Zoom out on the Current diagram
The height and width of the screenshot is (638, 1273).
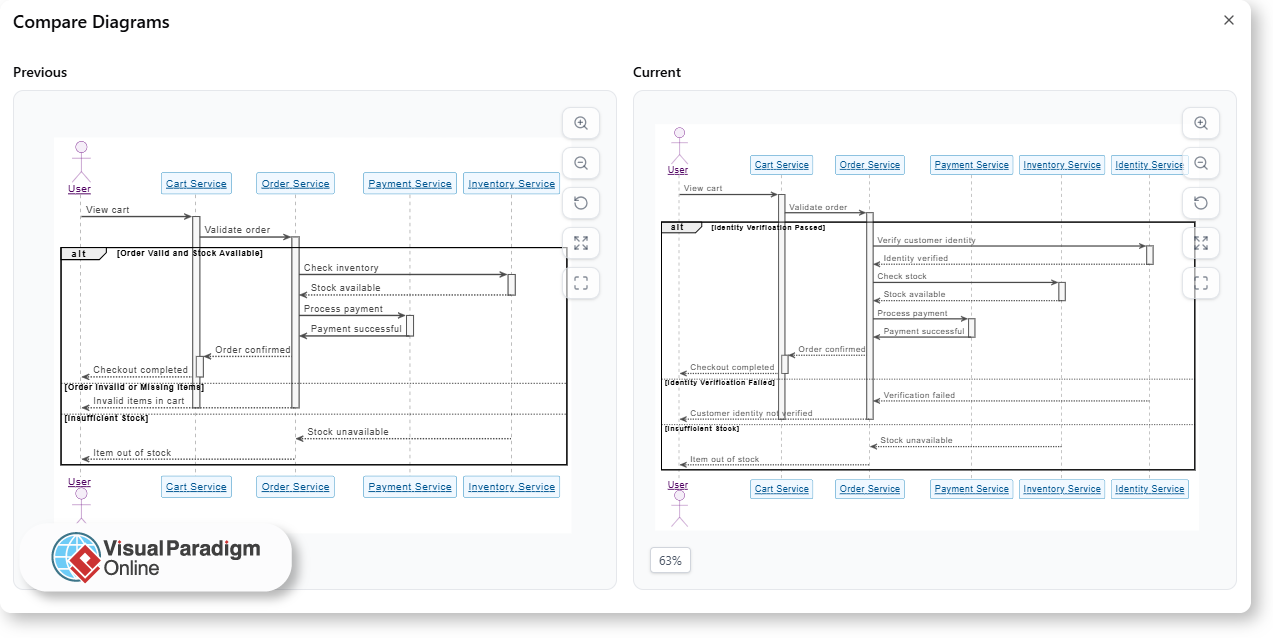[1200, 162]
